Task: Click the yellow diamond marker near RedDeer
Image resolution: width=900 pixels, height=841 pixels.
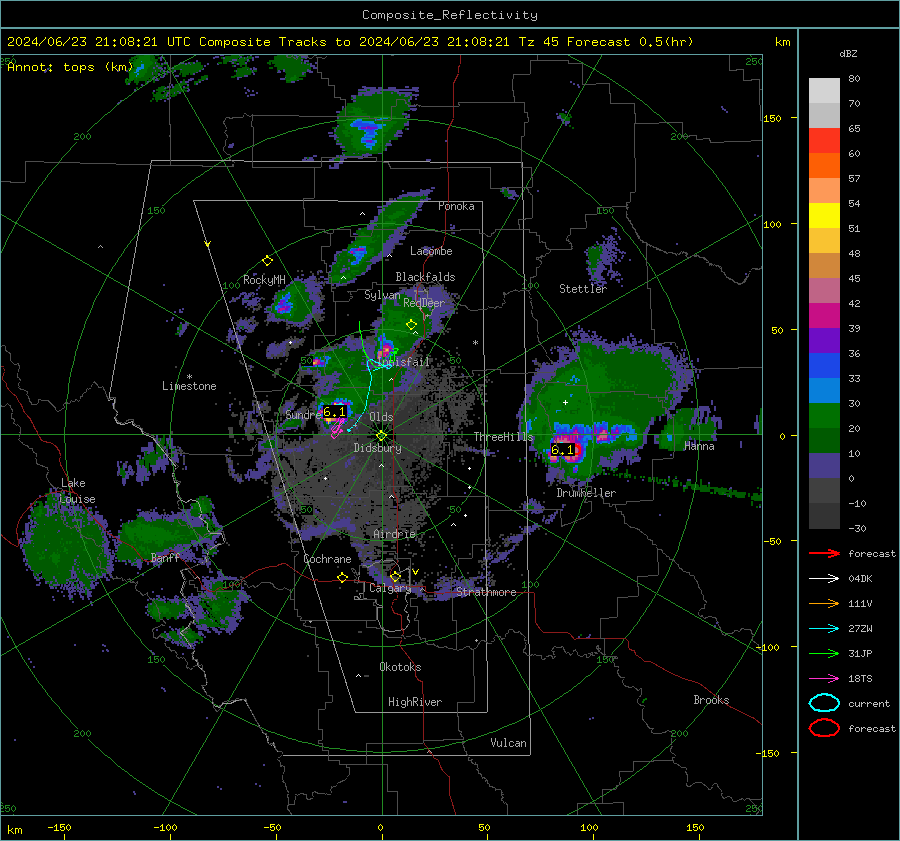Action: coord(411,325)
